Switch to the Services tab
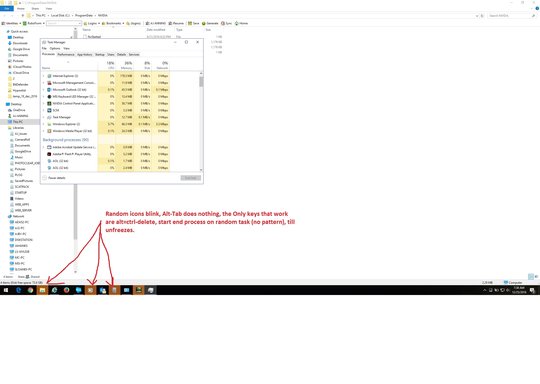Screen dimensions: 540x384 (134, 54)
